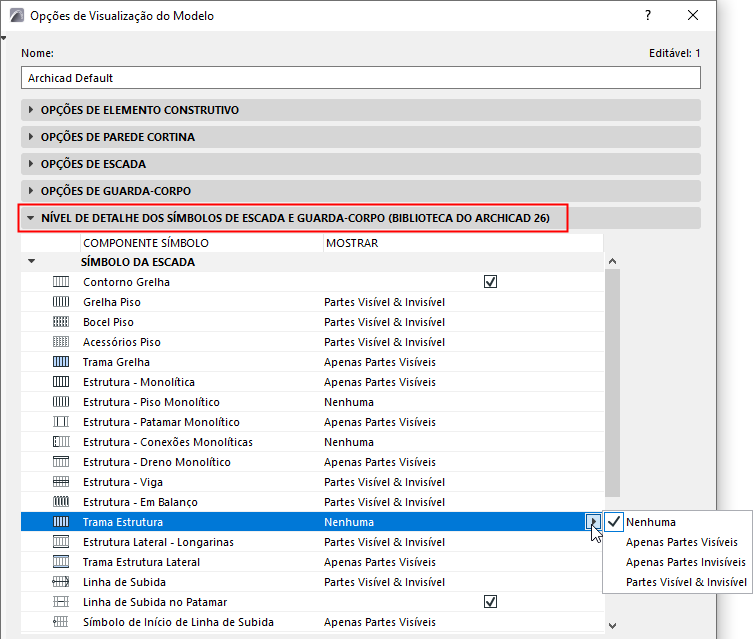This screenshot has height=639, width=753.
Task: Click the Trama Estrutura Lateral icon
Action: coord(61,562)
